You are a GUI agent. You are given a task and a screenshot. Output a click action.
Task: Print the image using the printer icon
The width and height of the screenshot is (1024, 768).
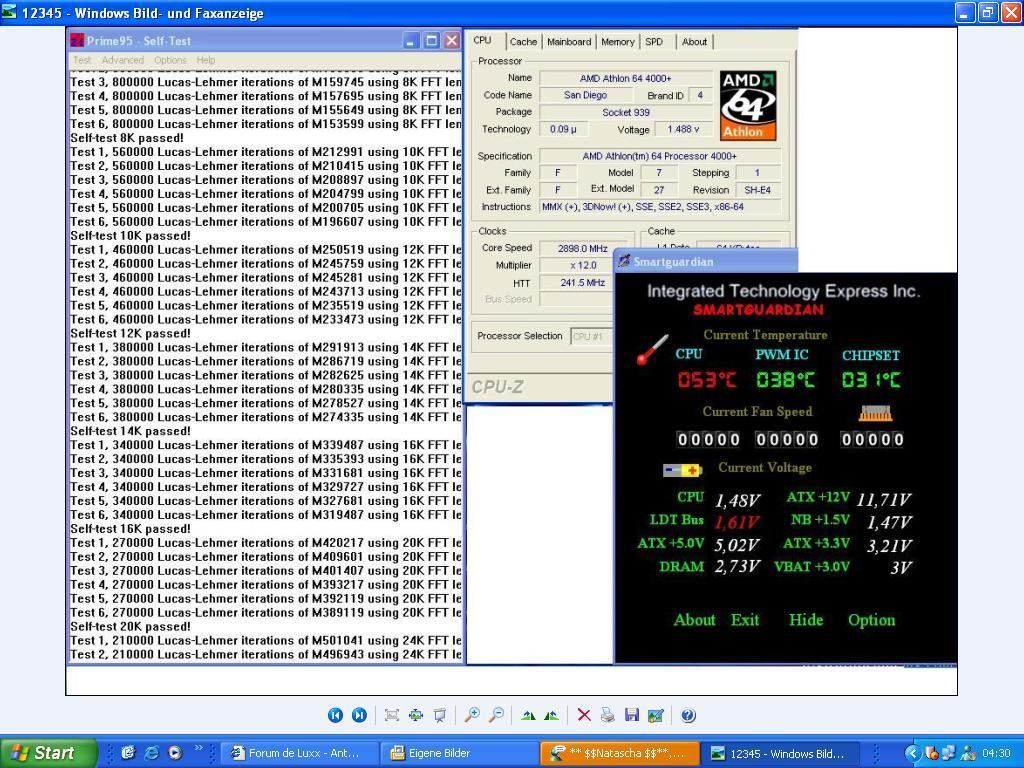tap(608, 715)
